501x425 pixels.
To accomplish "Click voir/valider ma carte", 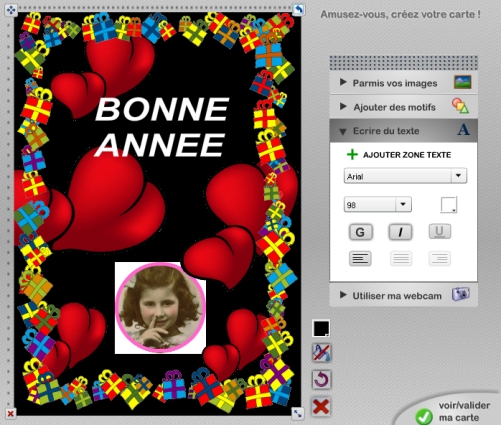I will pyautogui.click(x=464, y=412).
